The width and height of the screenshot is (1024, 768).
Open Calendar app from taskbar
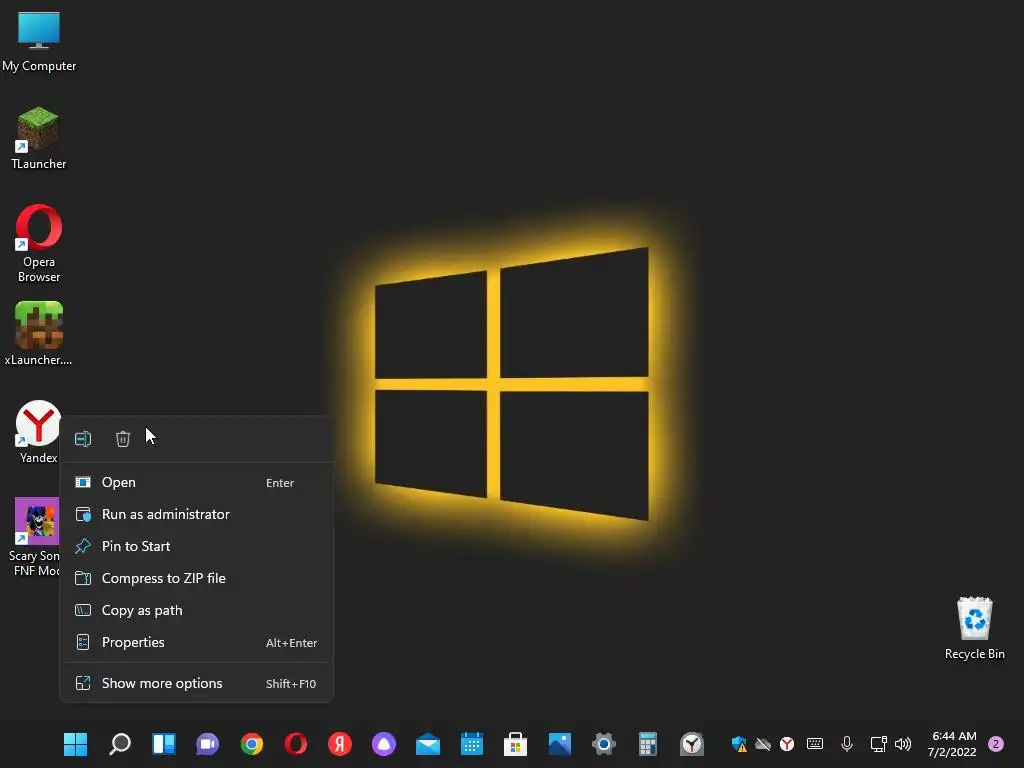pos(472,744)
